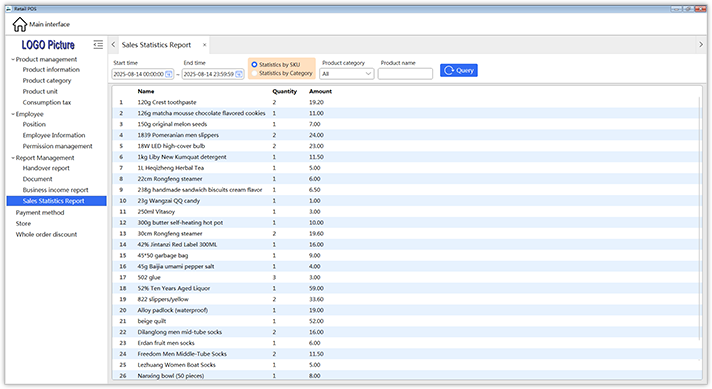The width and height of the screenshot is (712, 389).
Task: Select Sales Statistics Report sidebar item
Action: [x=57, y=201]
